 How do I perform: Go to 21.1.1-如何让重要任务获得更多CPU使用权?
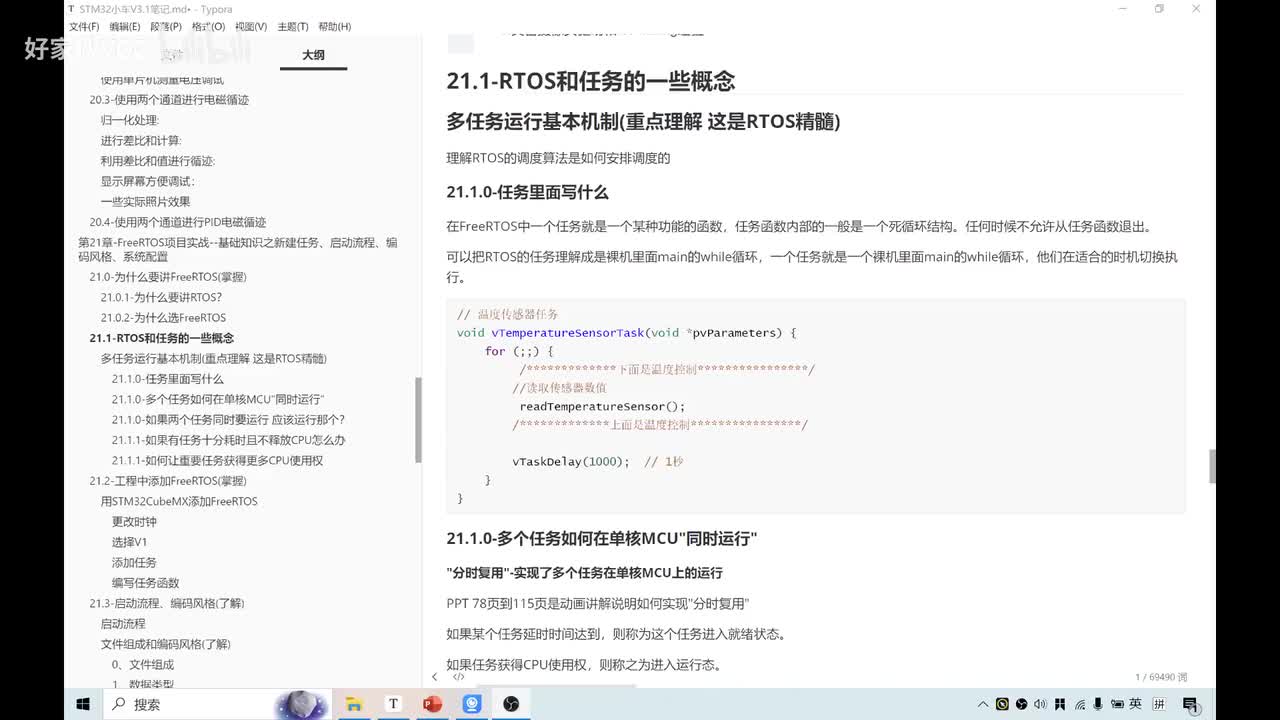pos(217,461)
